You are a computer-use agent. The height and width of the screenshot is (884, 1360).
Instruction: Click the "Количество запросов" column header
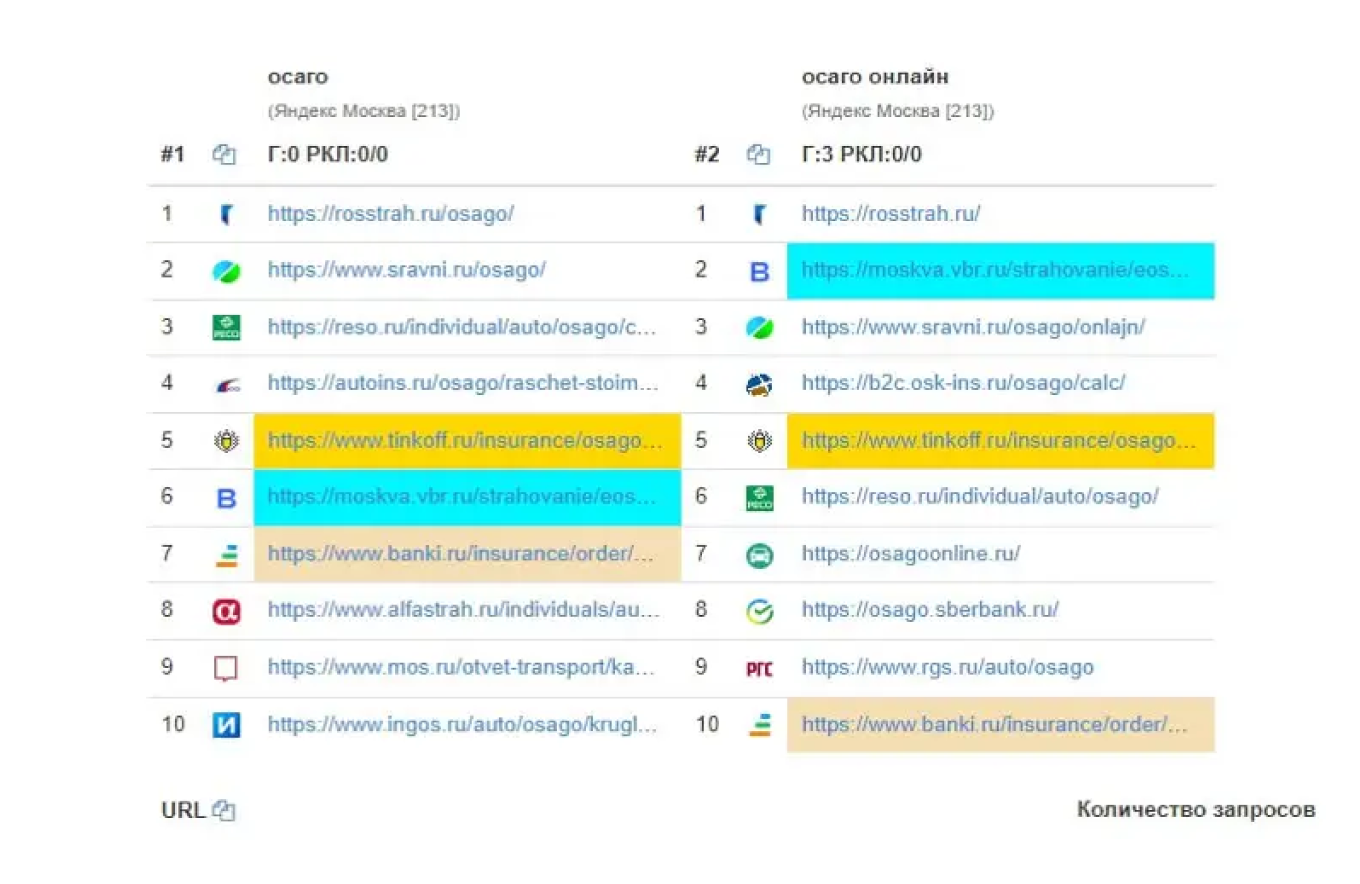(1195, 810)
